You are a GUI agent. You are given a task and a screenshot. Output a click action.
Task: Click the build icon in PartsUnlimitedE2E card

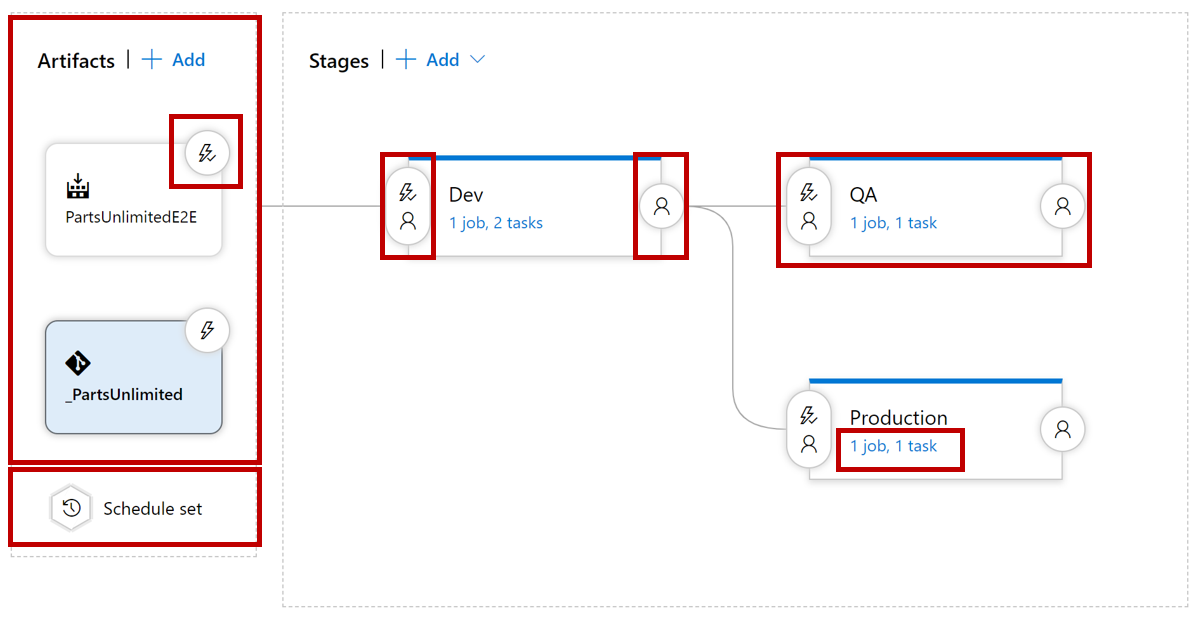pyautogui.click(x=78, y=186)
